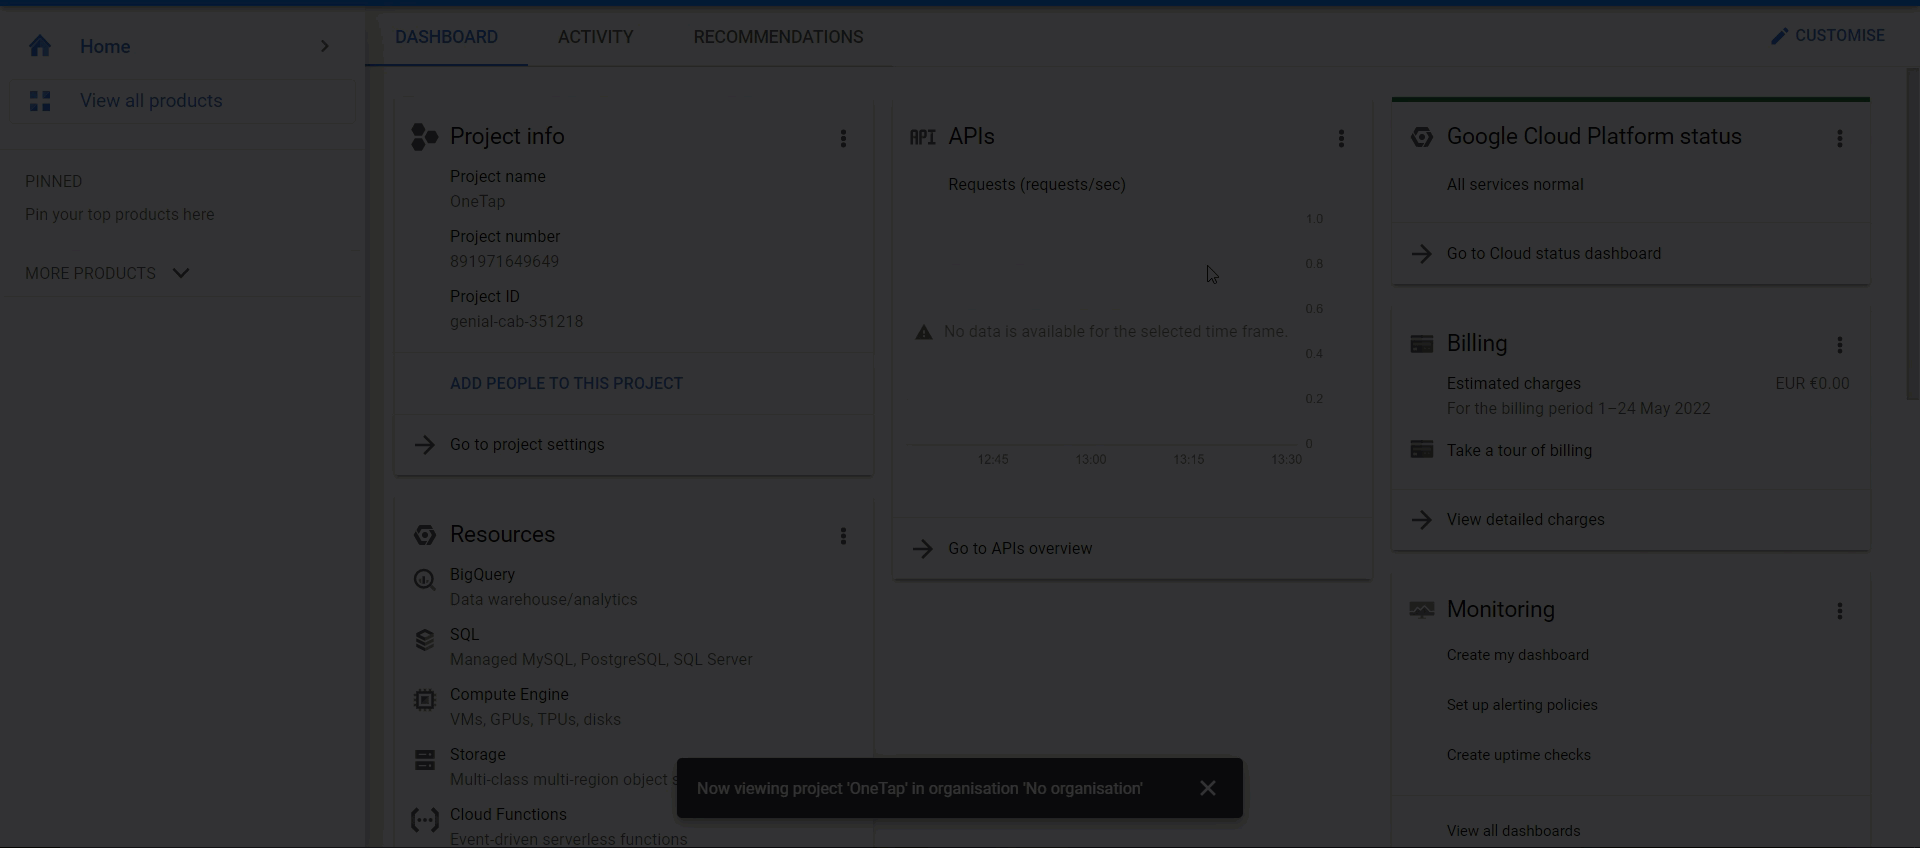Open Project info card options menu
The width and height of the screenshot is (1920, 848).
pyautogui.click(x=843, y=139)
